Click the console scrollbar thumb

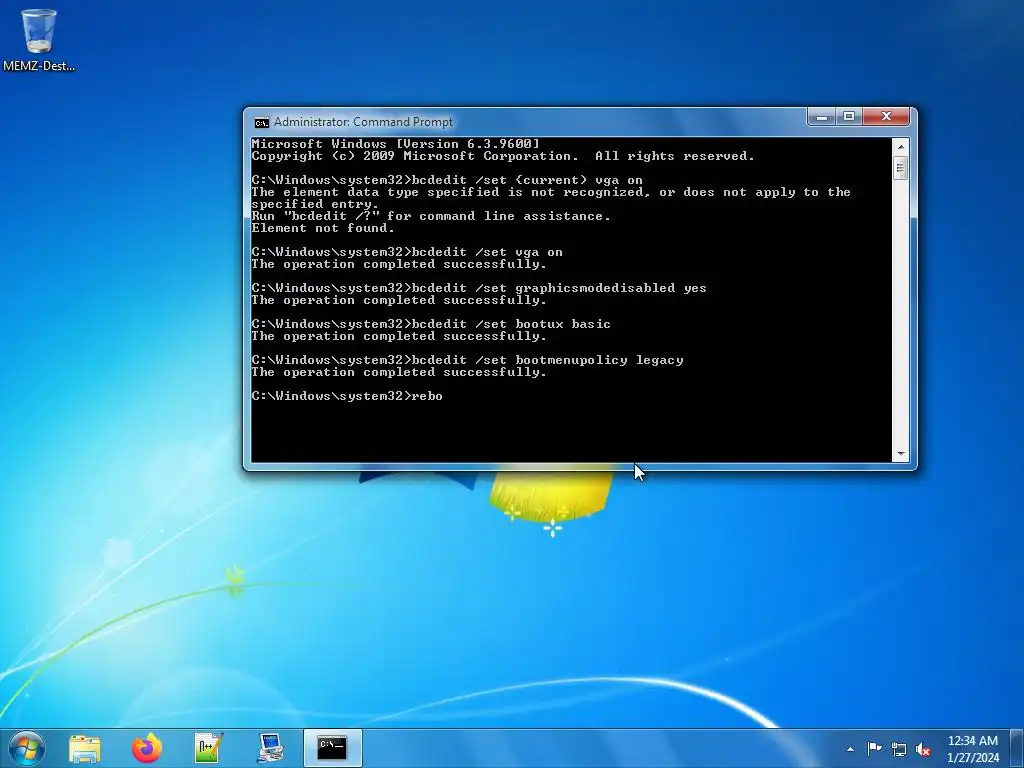[x=901, y=168]
